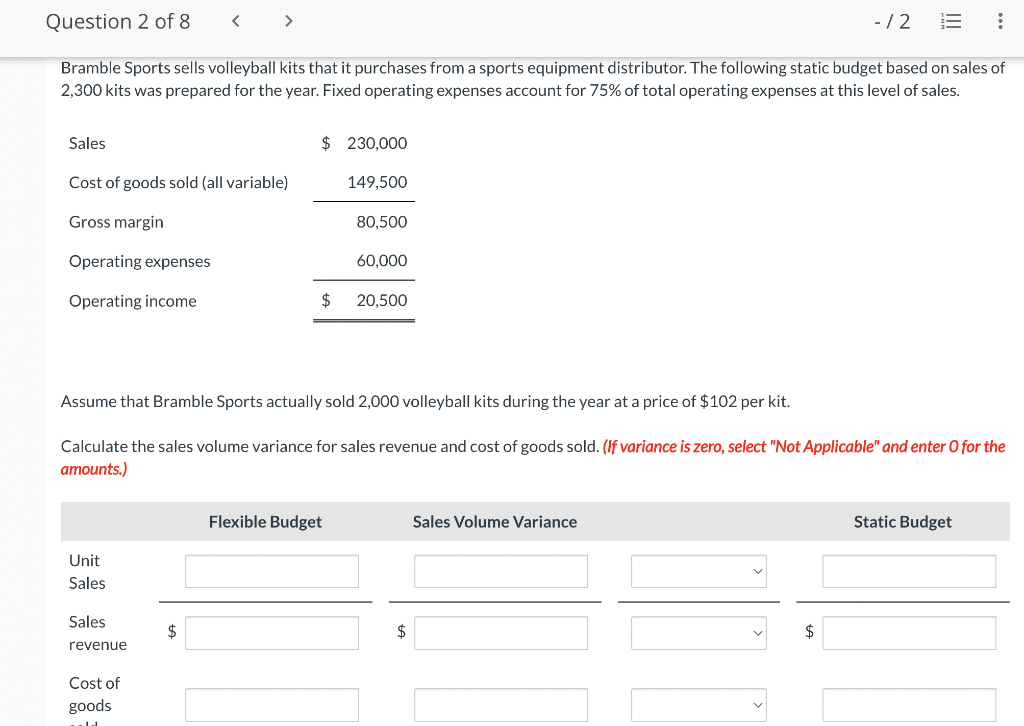Click the '230,000' sales value
This screenshot has height=726, width=1024.
tap(377, 143)
